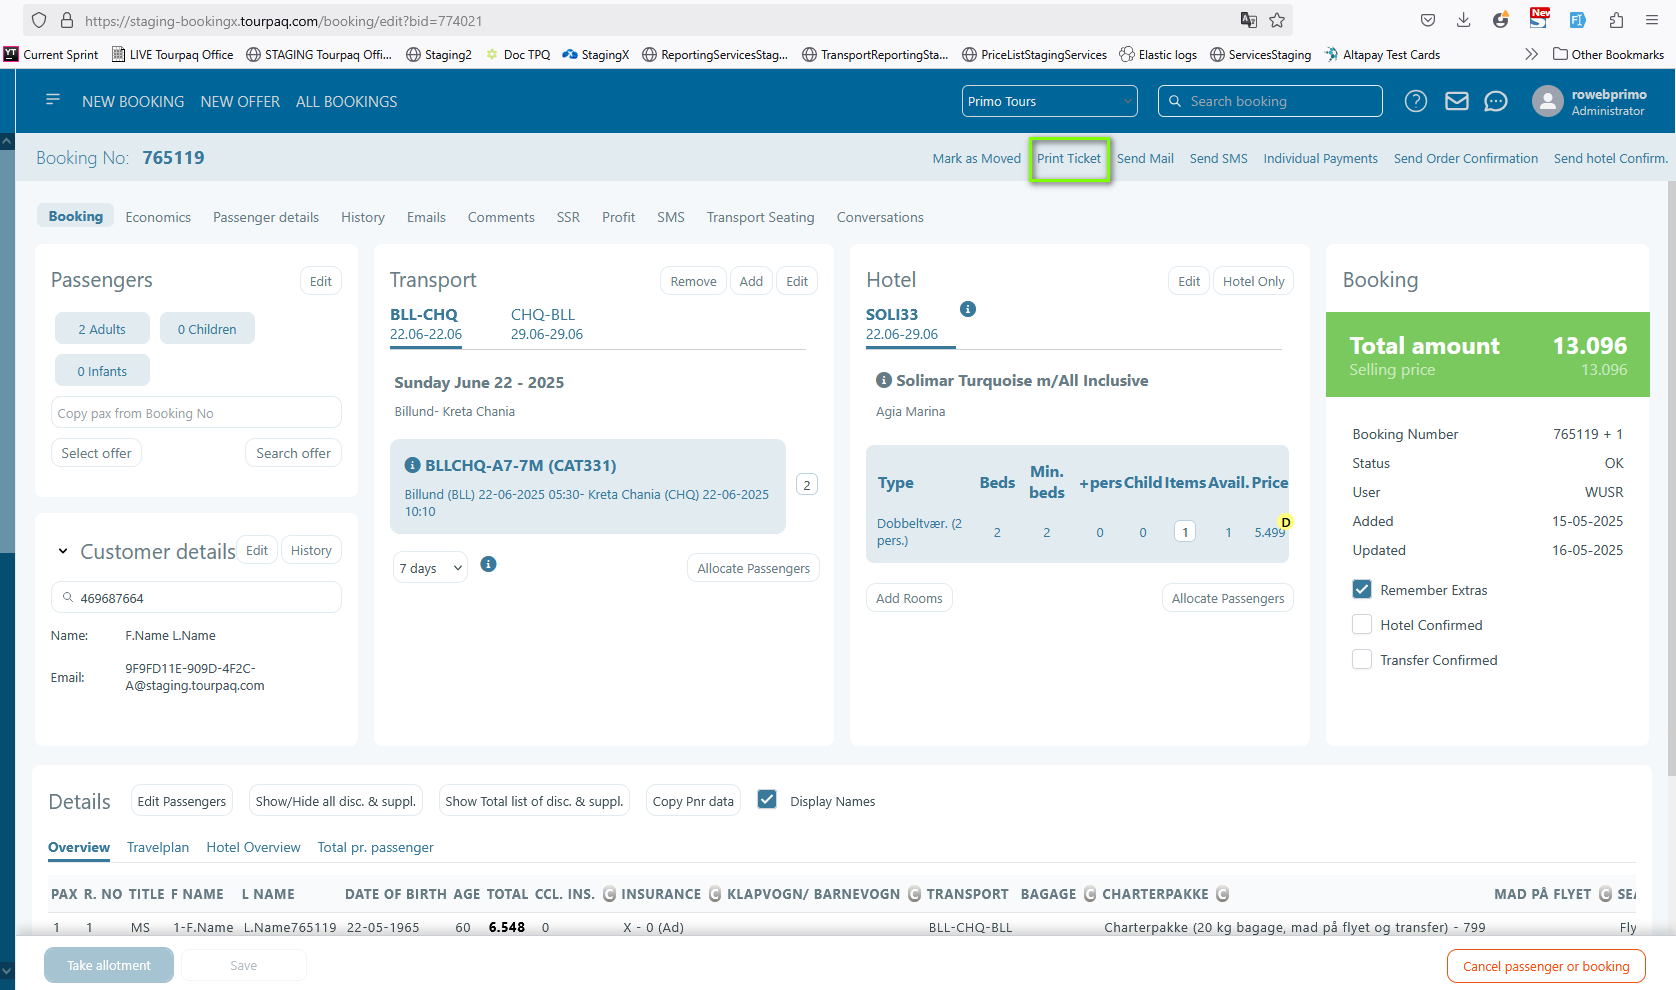
Task: Click the browser downloads arrow icon
Action: pyautogui.click(x=1463, y=20)
